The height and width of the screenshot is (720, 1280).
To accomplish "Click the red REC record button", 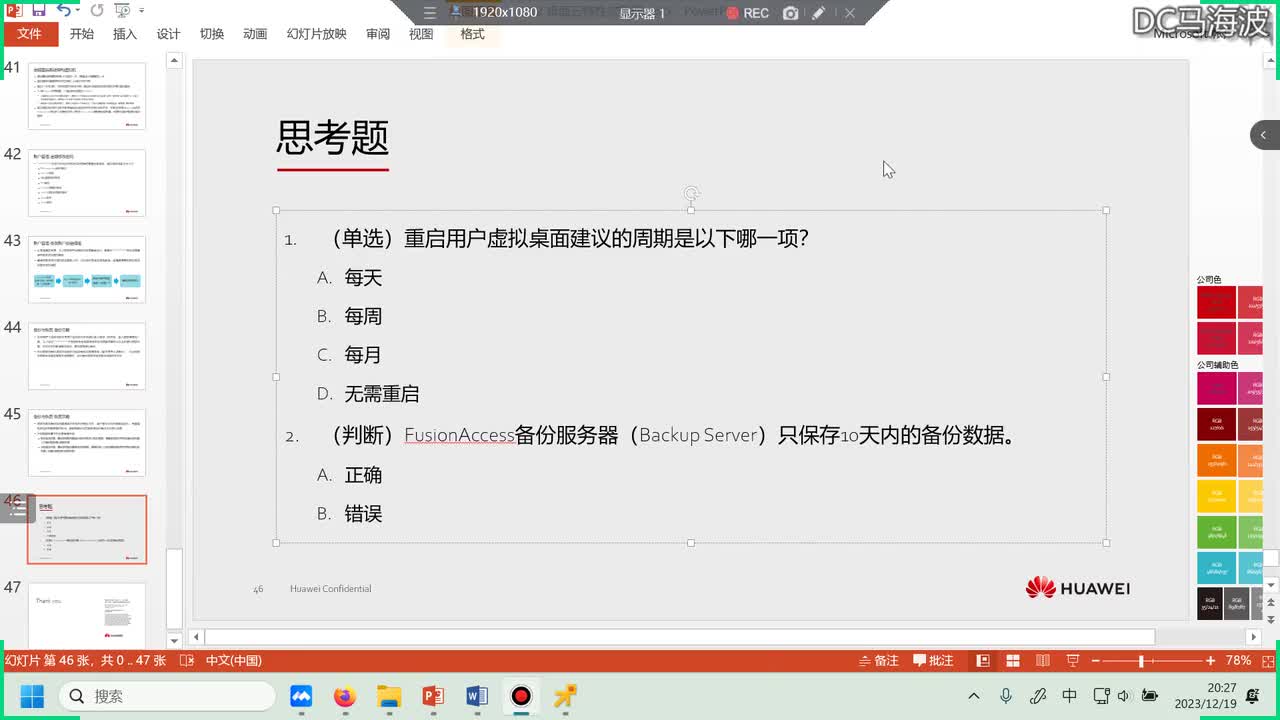I will pyautogui.click(x=747, y=13).
